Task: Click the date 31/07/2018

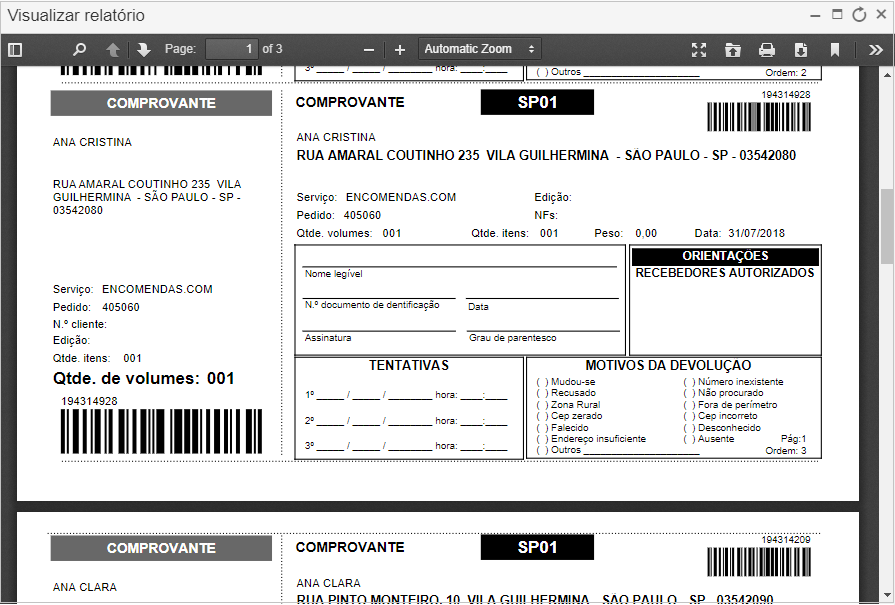Action: (x=756, y=233)
